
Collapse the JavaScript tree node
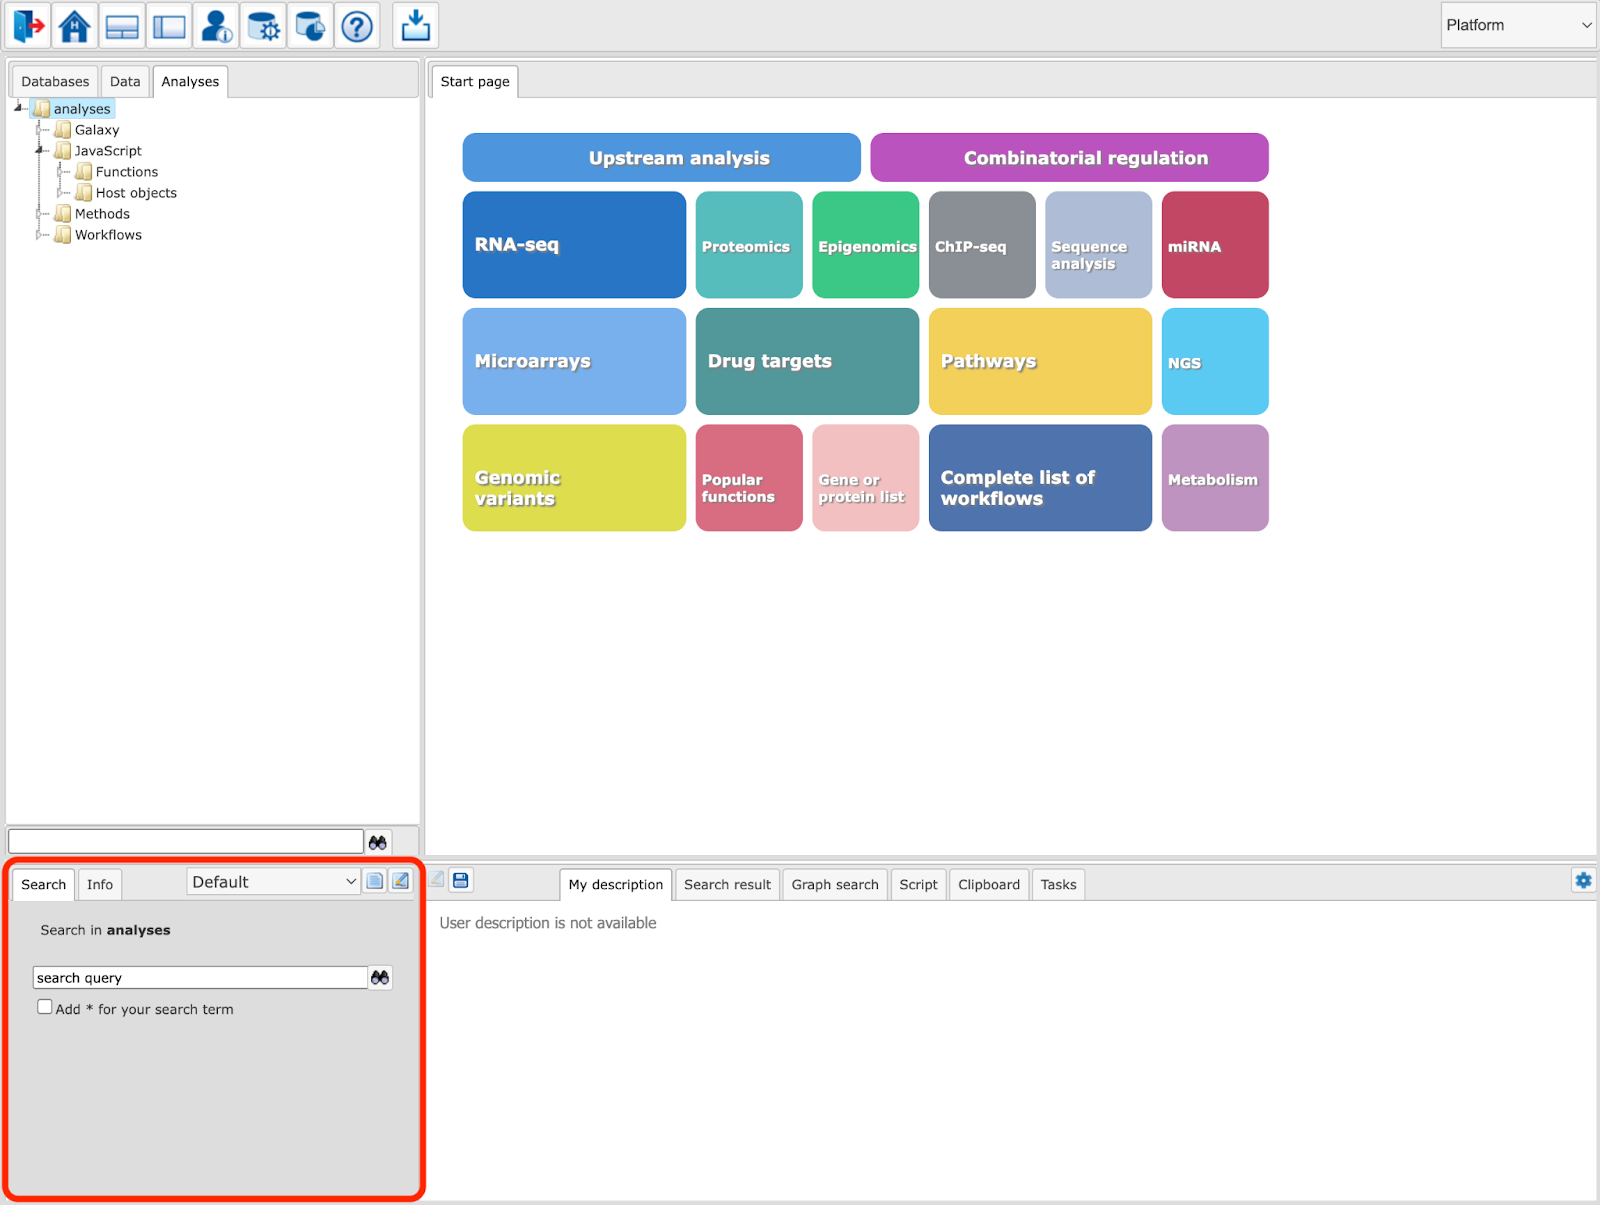tap(40, 150)
